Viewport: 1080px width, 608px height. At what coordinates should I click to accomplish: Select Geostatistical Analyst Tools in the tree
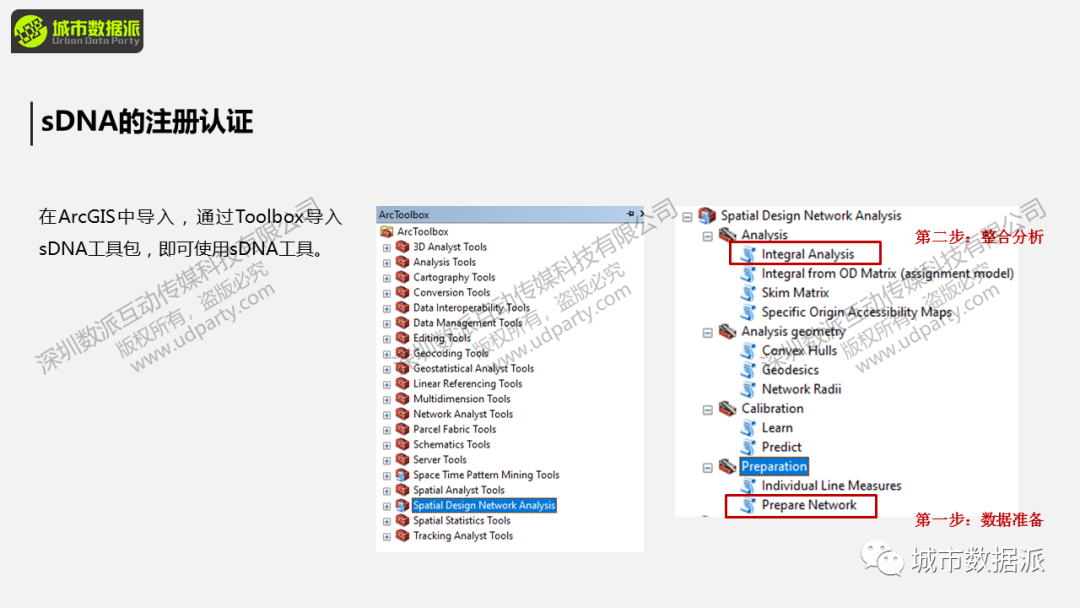click(x=474, y=368)
